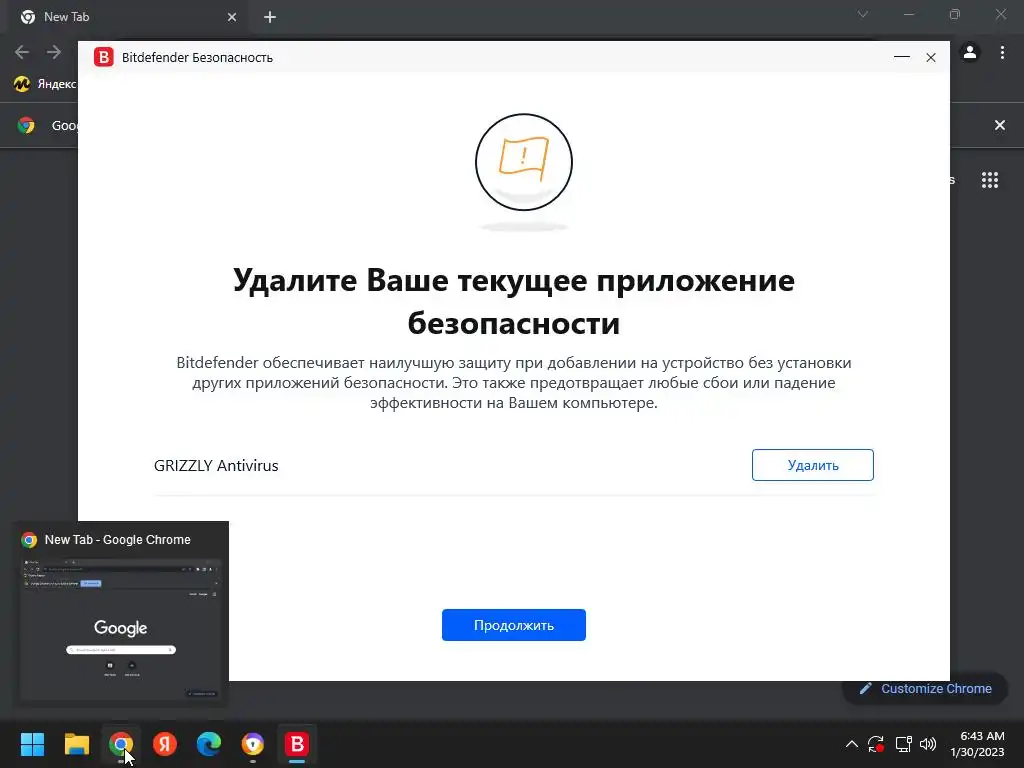Open Microsoft Edge from the taskbar

point(209,744)
